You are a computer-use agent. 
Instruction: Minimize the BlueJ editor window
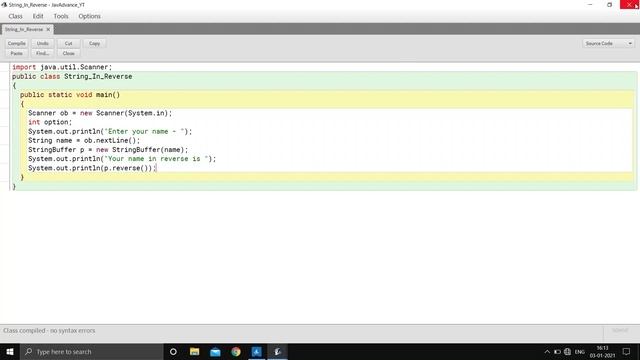click(590, 4)
